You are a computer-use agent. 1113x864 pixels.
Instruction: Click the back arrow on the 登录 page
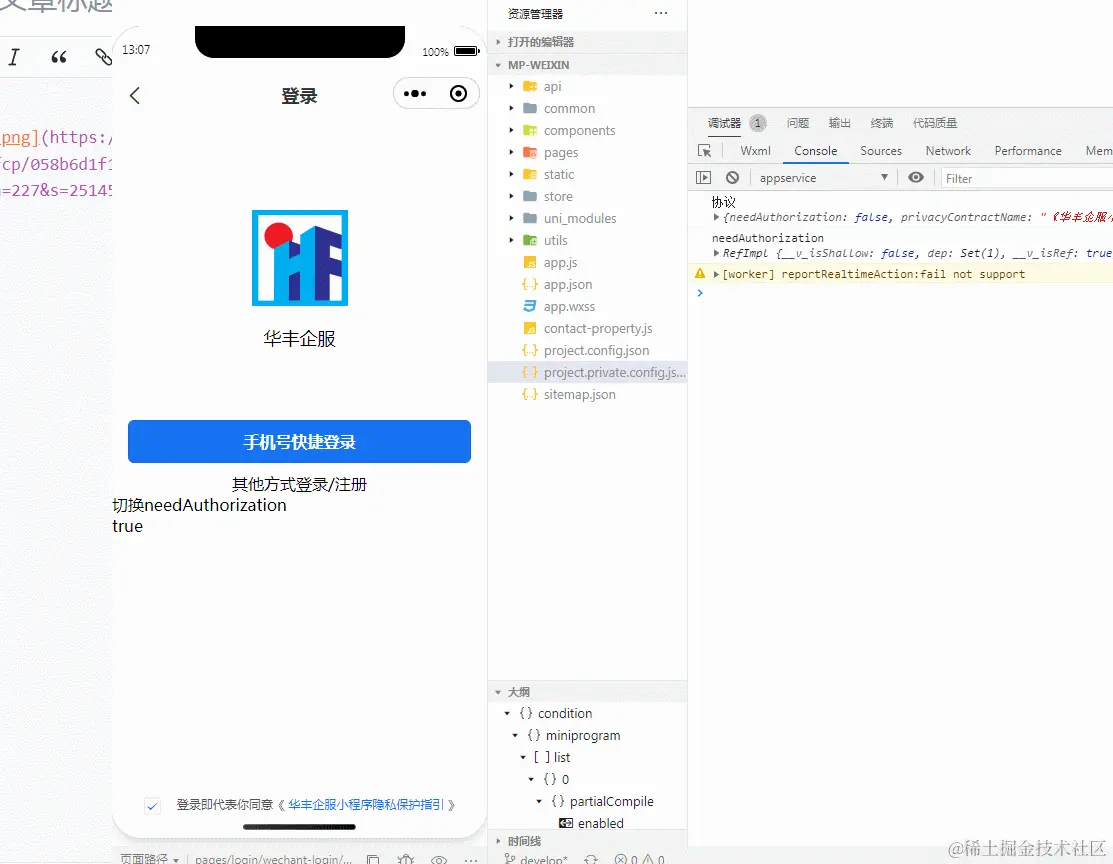pyautogui.click(x=135, y=95)
